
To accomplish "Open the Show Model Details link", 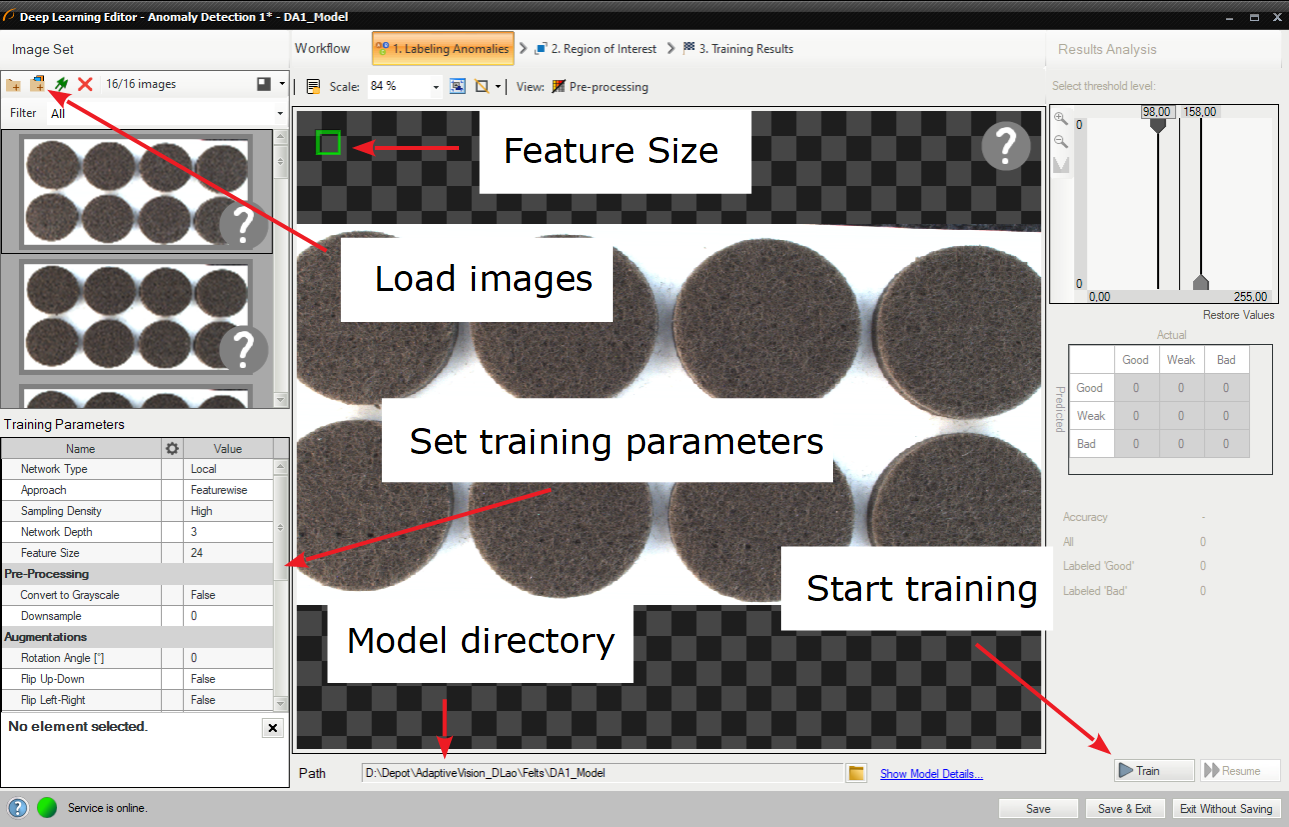I will click(x=931, y=773).
